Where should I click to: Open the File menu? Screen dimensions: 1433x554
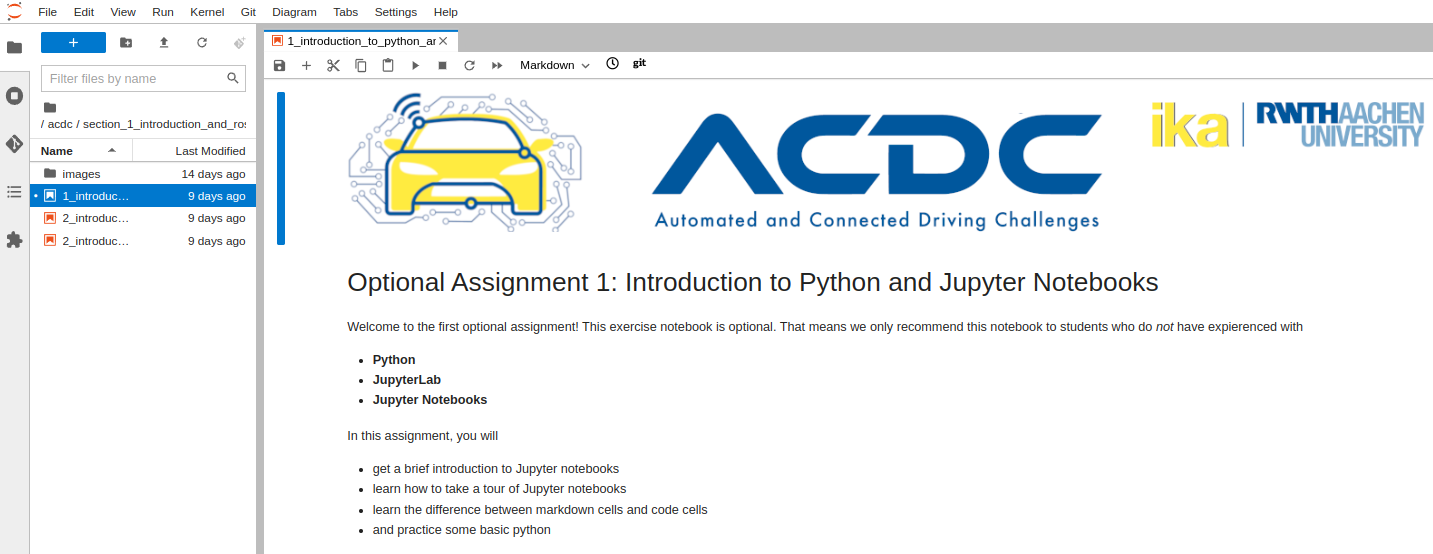point(47,12)
